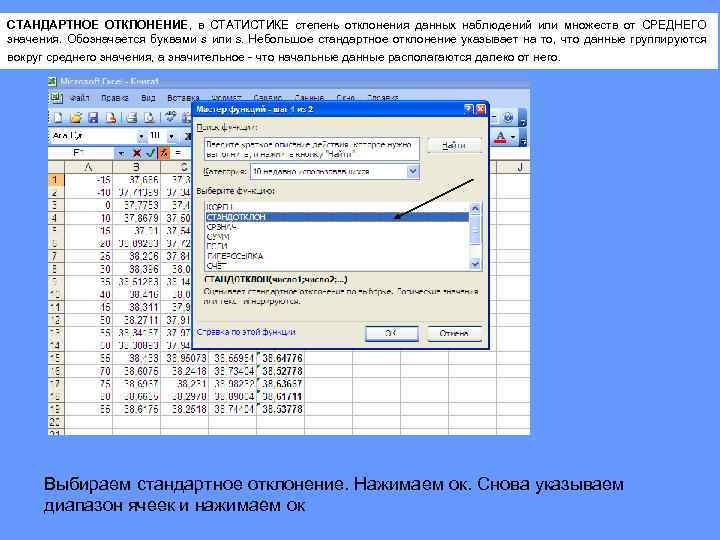Click cell containing 38.64776

click(x=281, y=358)
